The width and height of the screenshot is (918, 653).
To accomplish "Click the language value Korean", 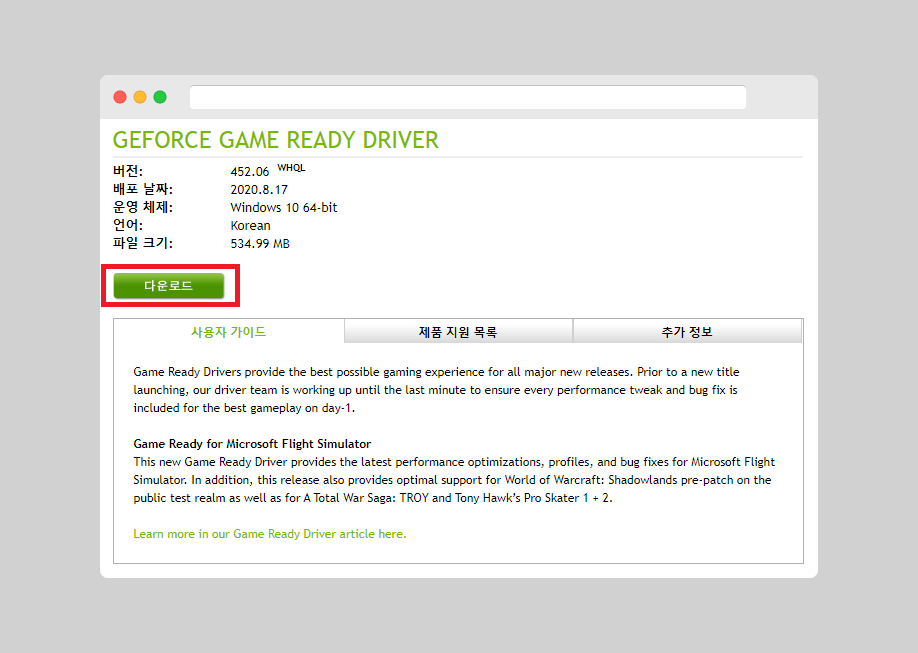I will [250, 225].
